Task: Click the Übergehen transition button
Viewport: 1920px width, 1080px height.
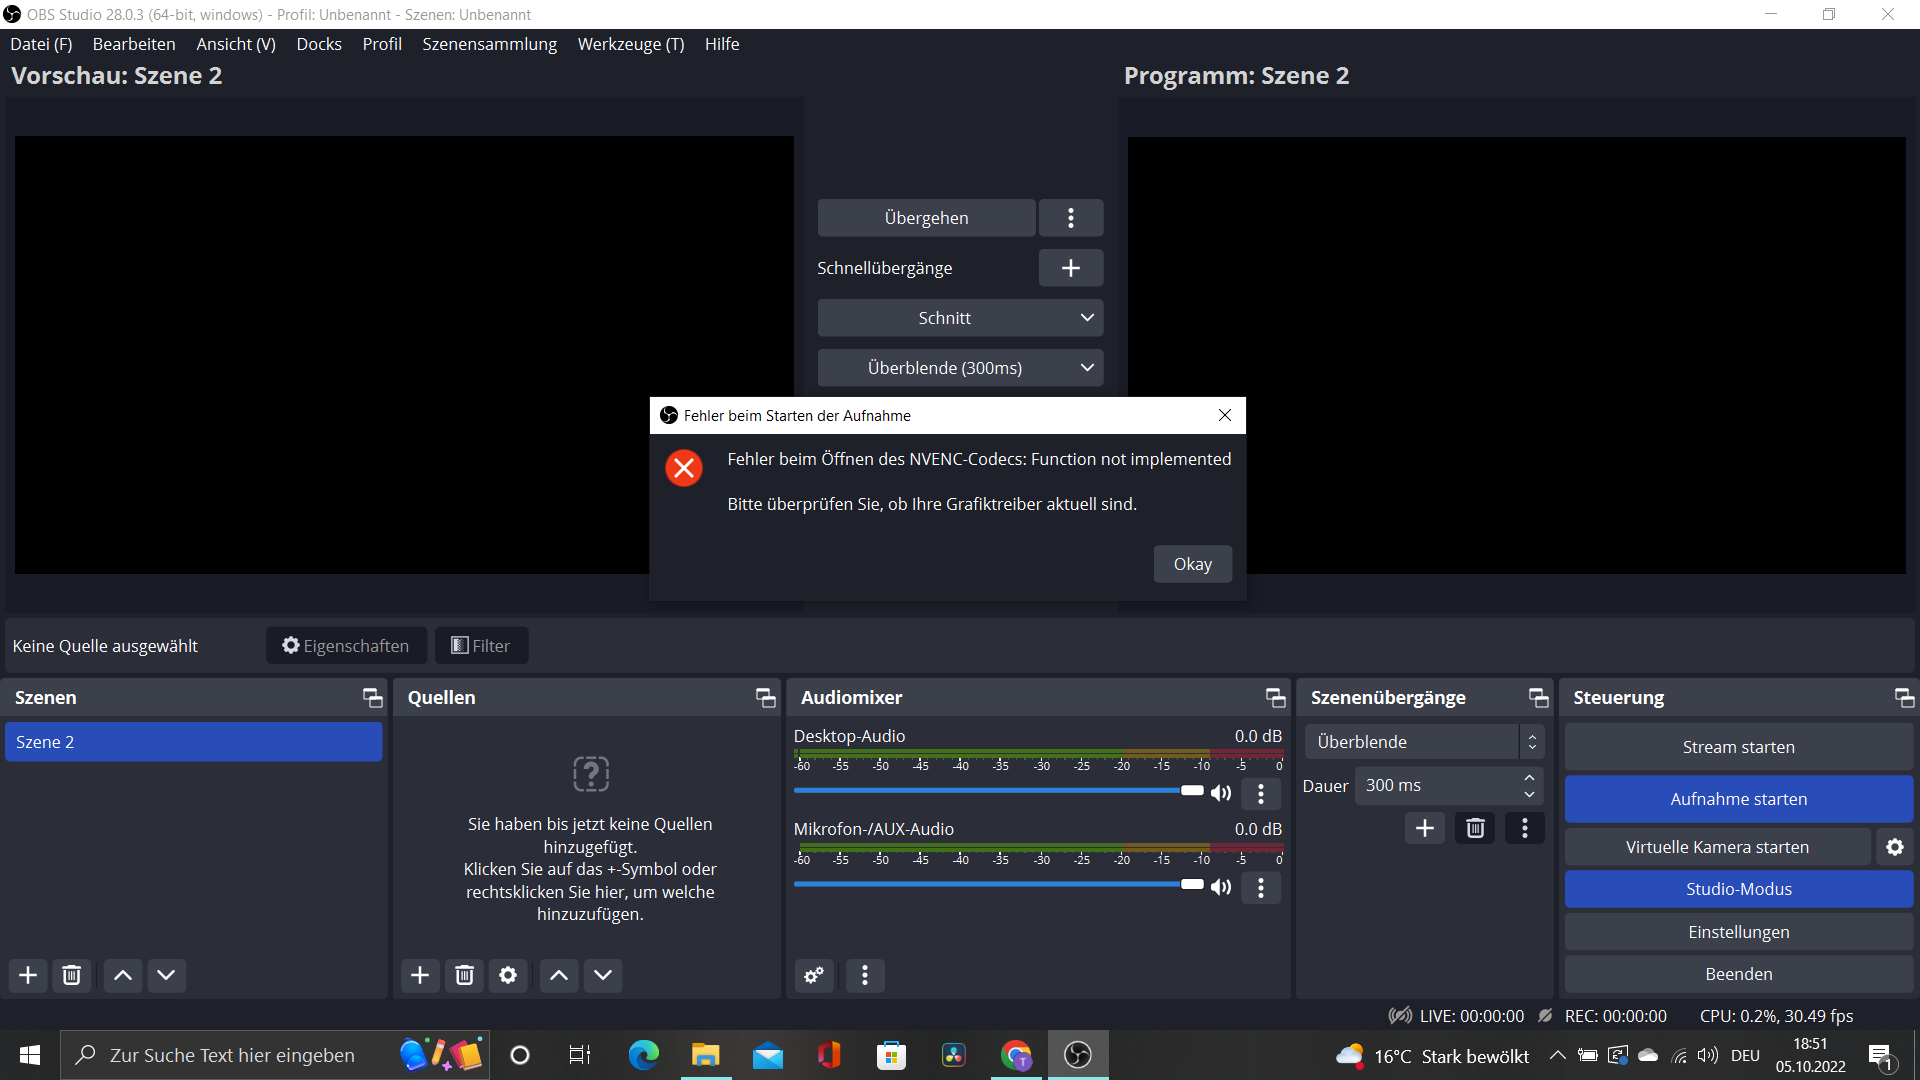Action: point(926,218)
